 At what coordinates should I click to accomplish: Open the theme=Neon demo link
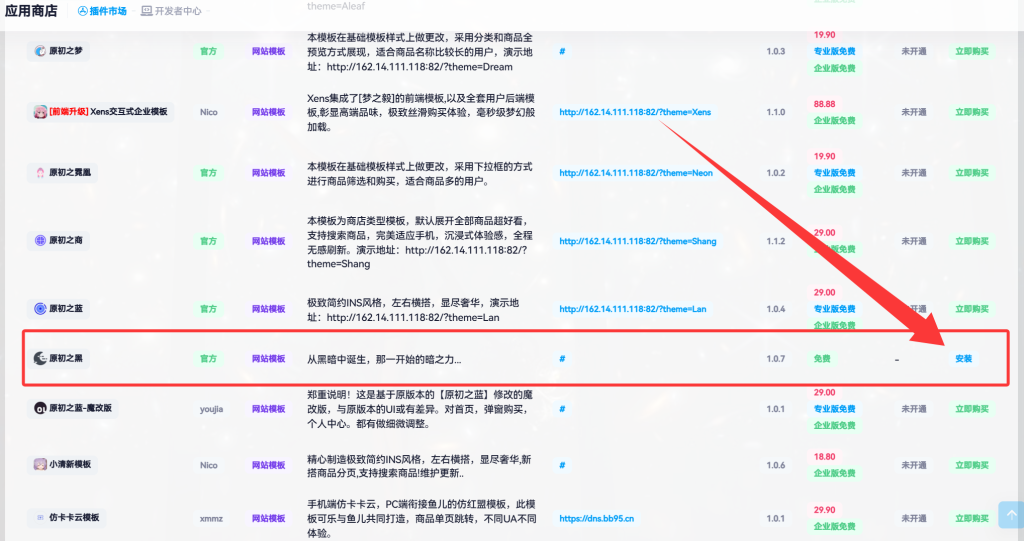coord(635,173)
